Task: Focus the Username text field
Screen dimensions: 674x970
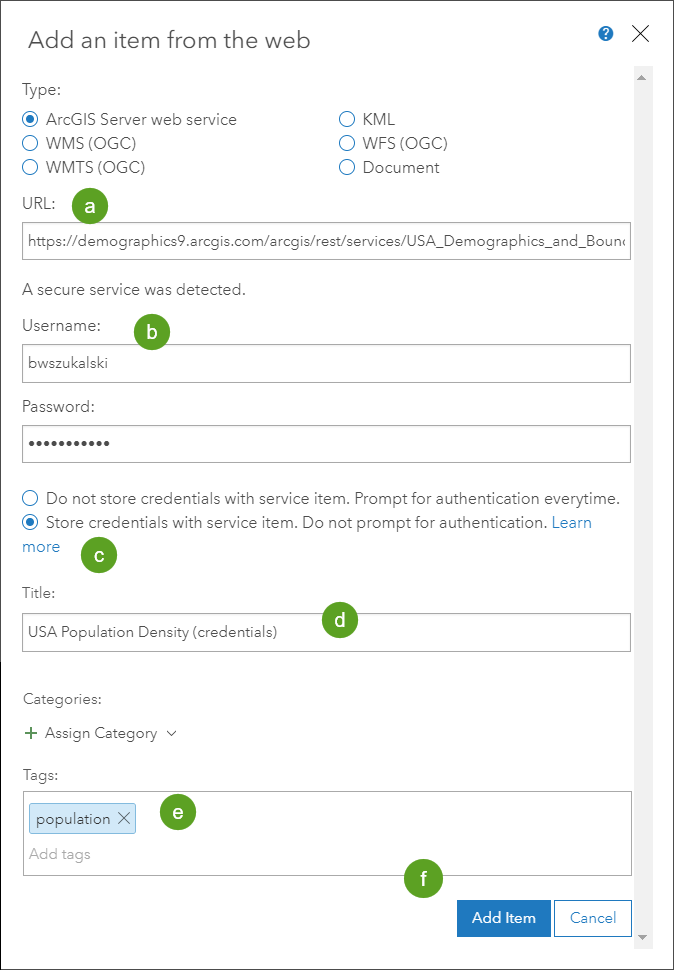Action: 326,363
